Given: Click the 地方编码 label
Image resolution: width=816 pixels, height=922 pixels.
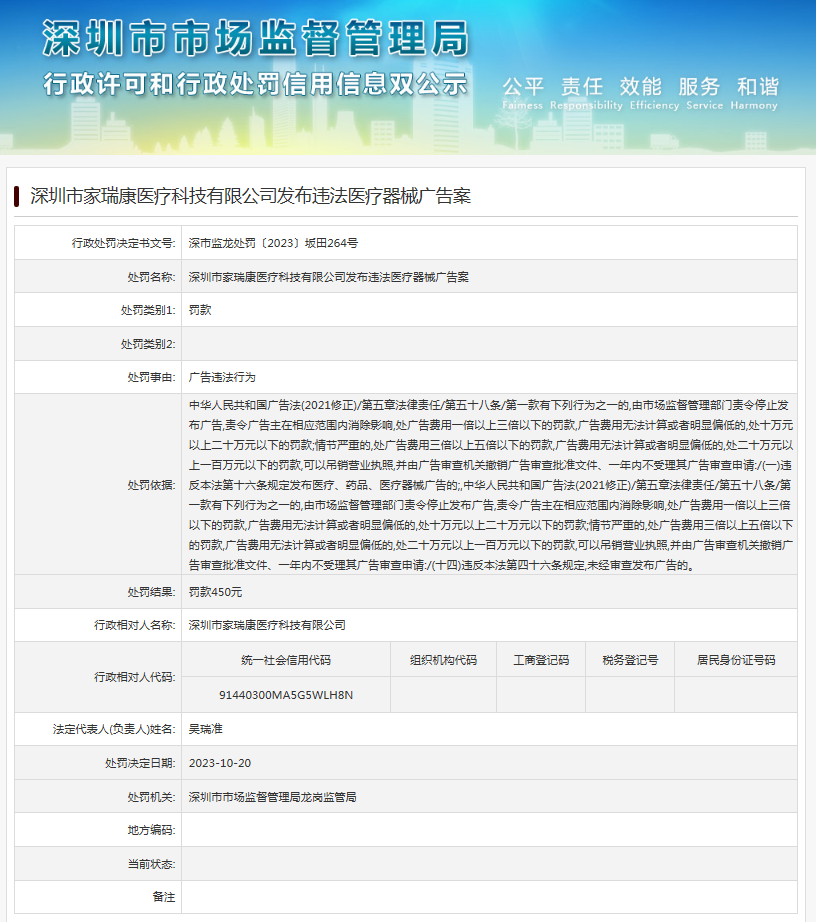Looking at the screenshot, I should click(151, 830).
